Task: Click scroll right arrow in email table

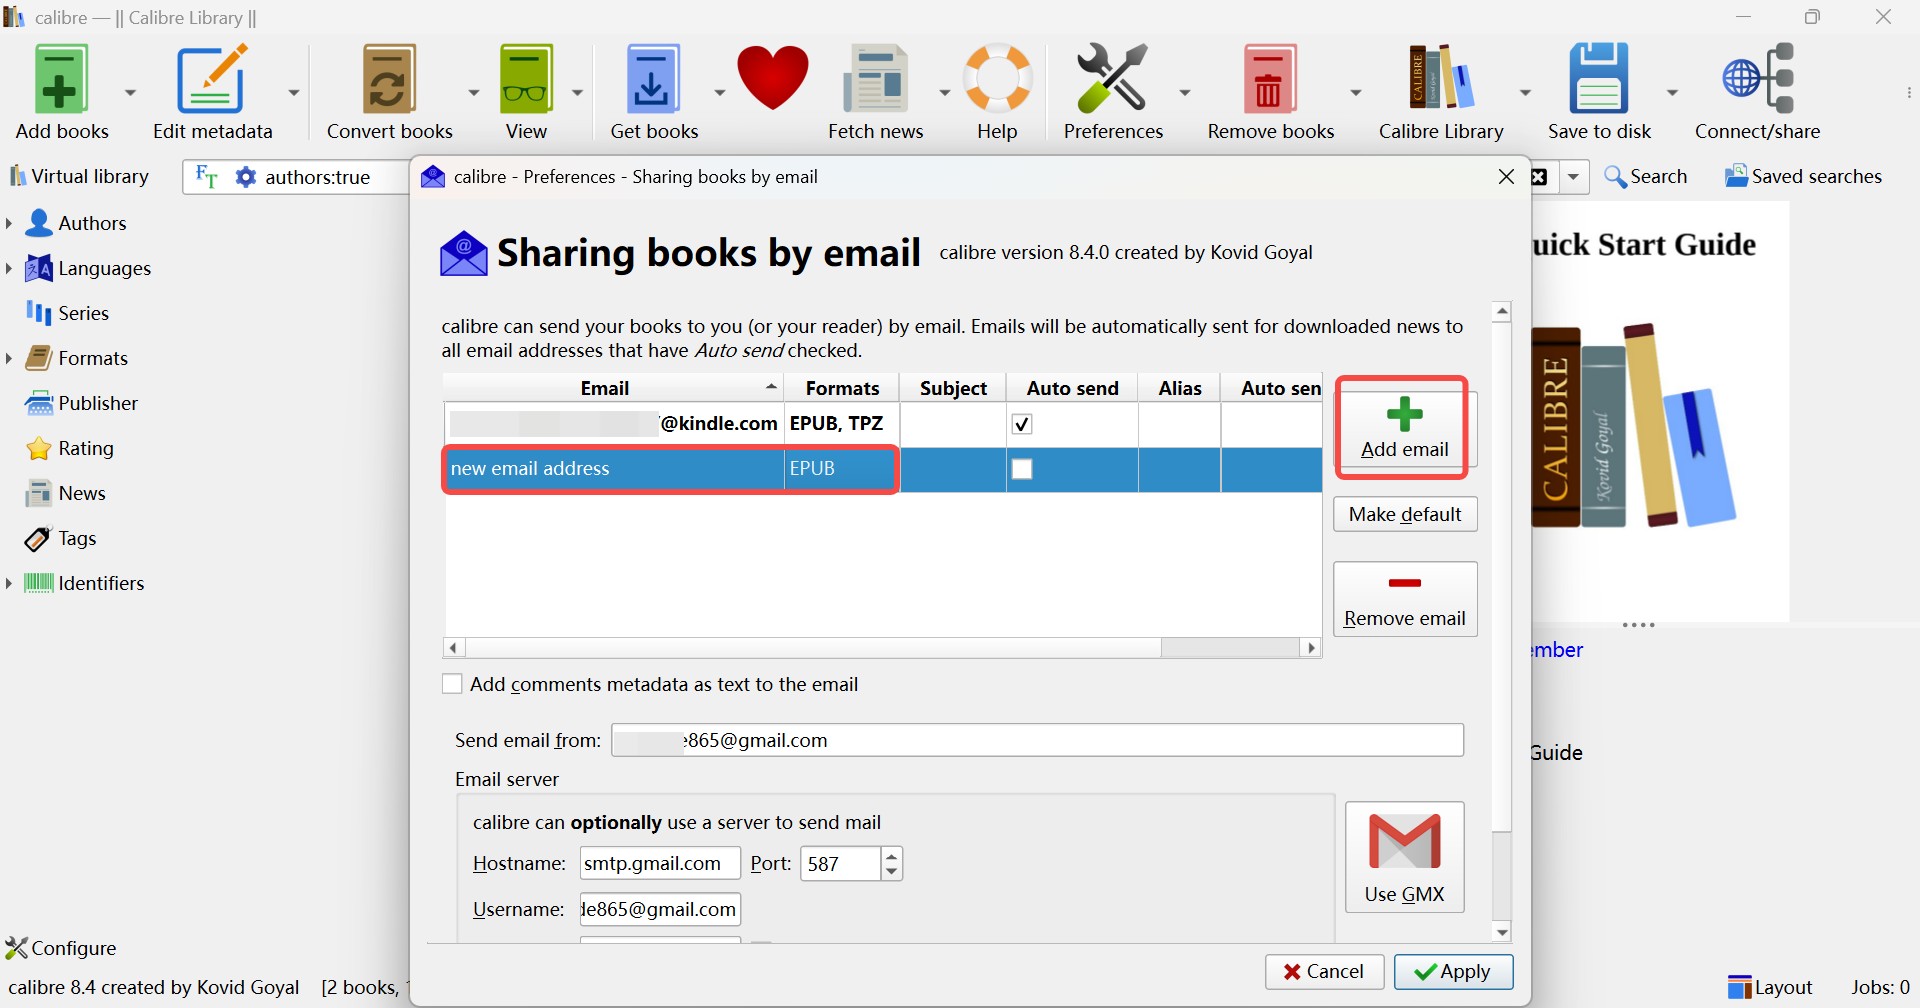Action: click(x=1312, y=648)
